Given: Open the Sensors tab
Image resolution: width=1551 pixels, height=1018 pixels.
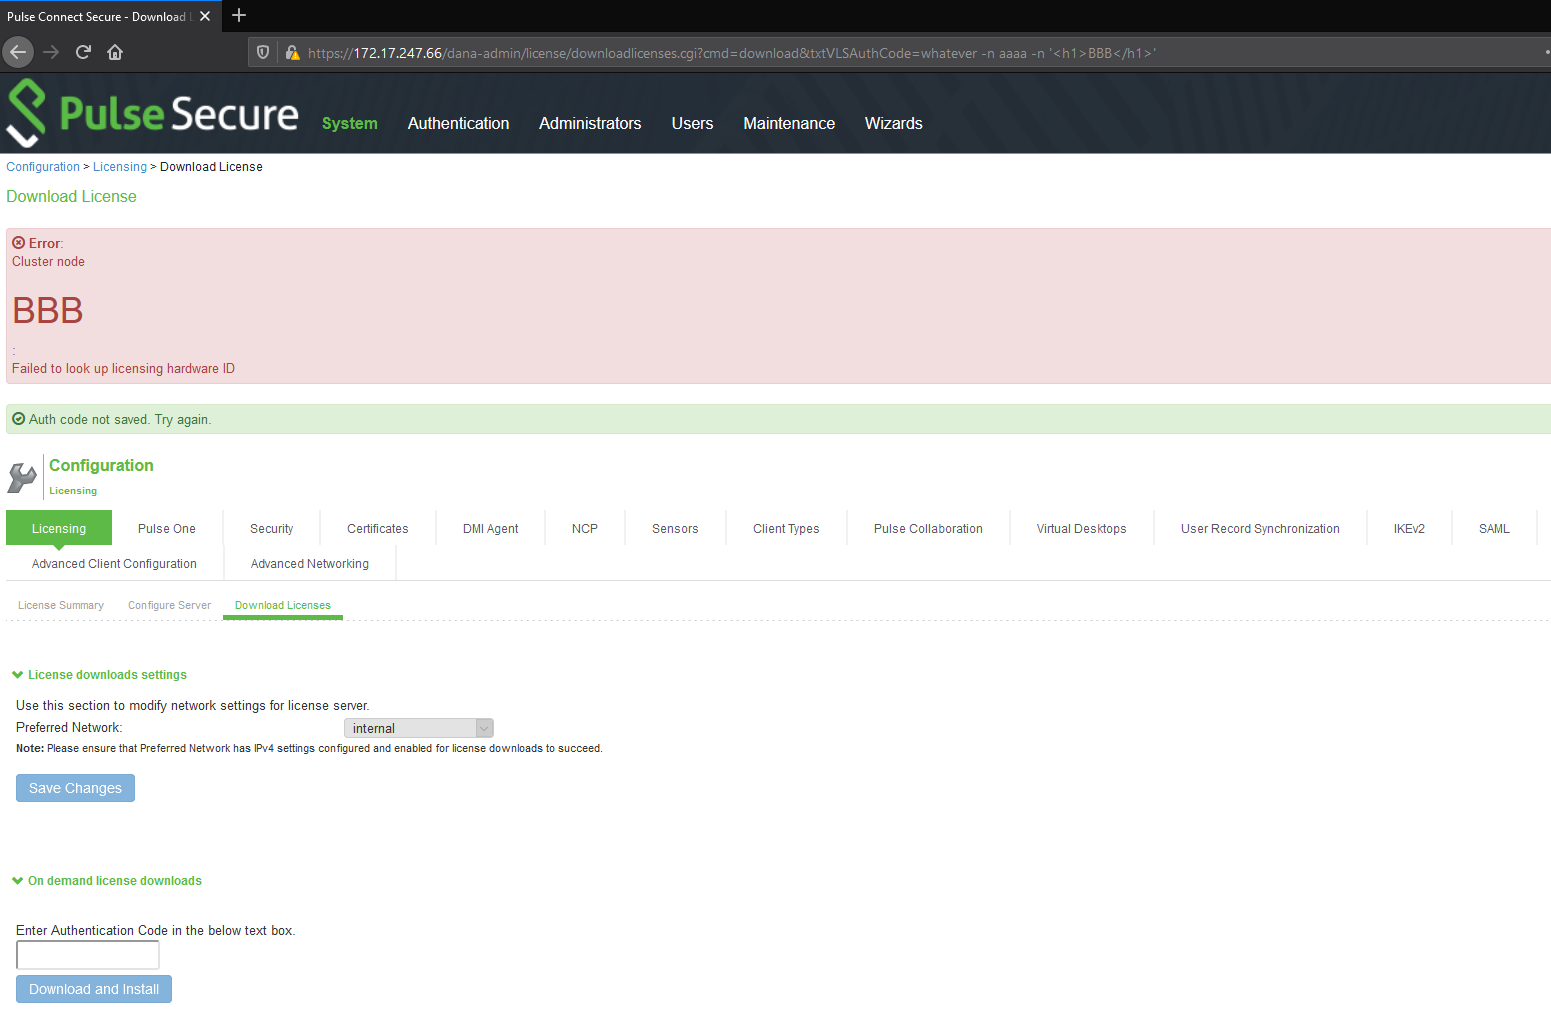Looking at the screenshot, I should point(675,528).
